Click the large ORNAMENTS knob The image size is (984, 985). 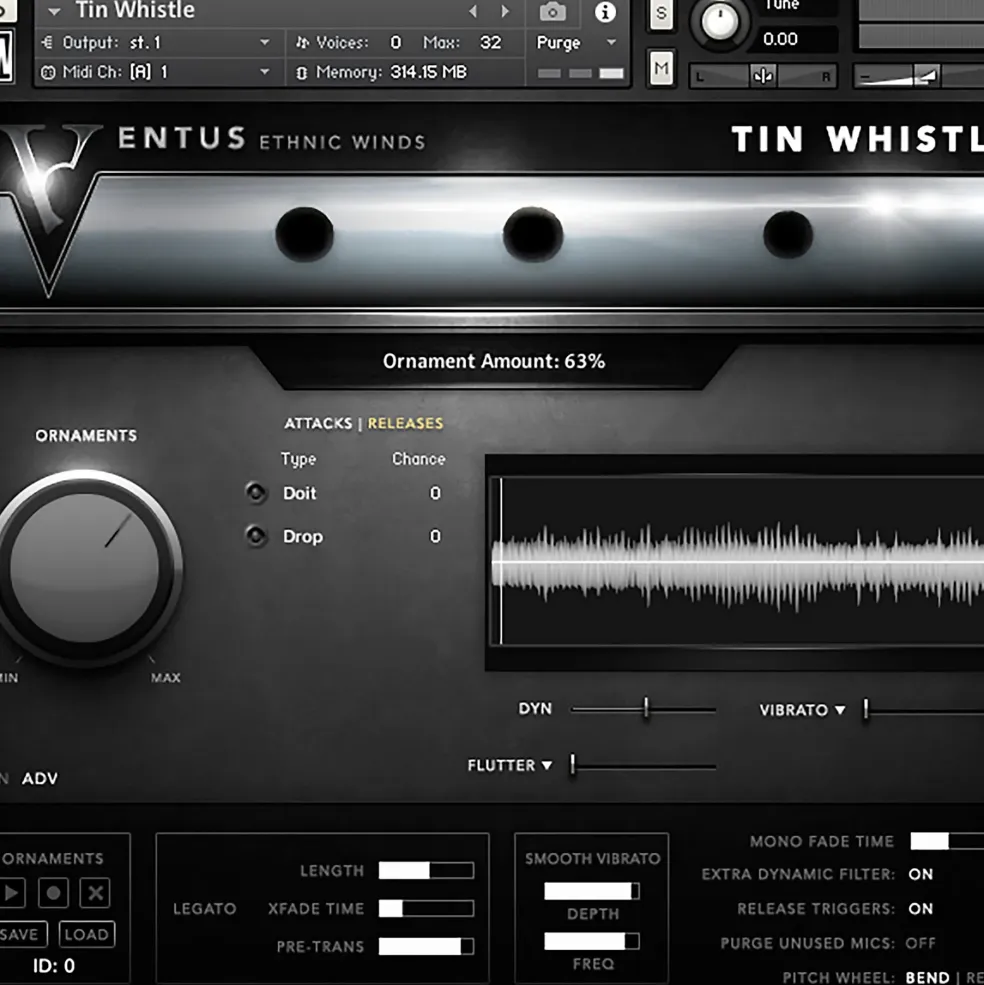[x=85, y=569]
